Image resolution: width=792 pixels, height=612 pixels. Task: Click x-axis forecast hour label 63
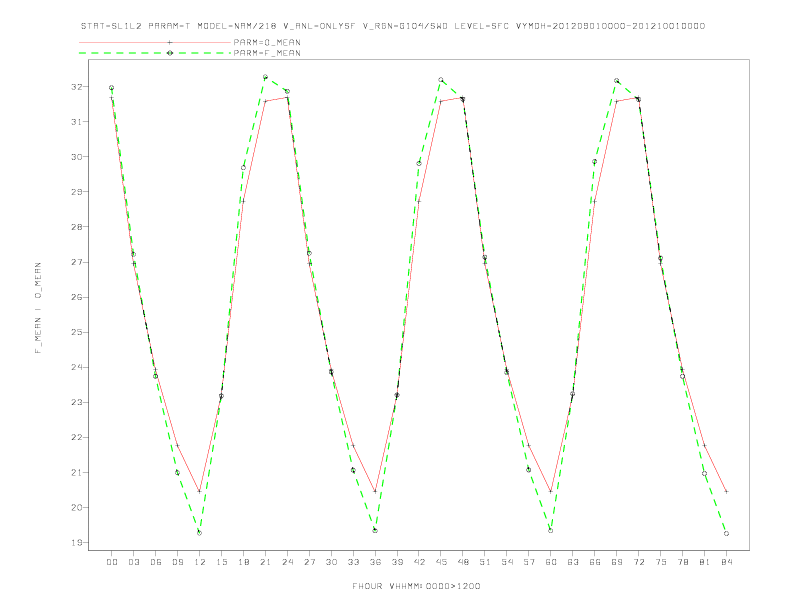pyautogui.click(x=573, y=562)
